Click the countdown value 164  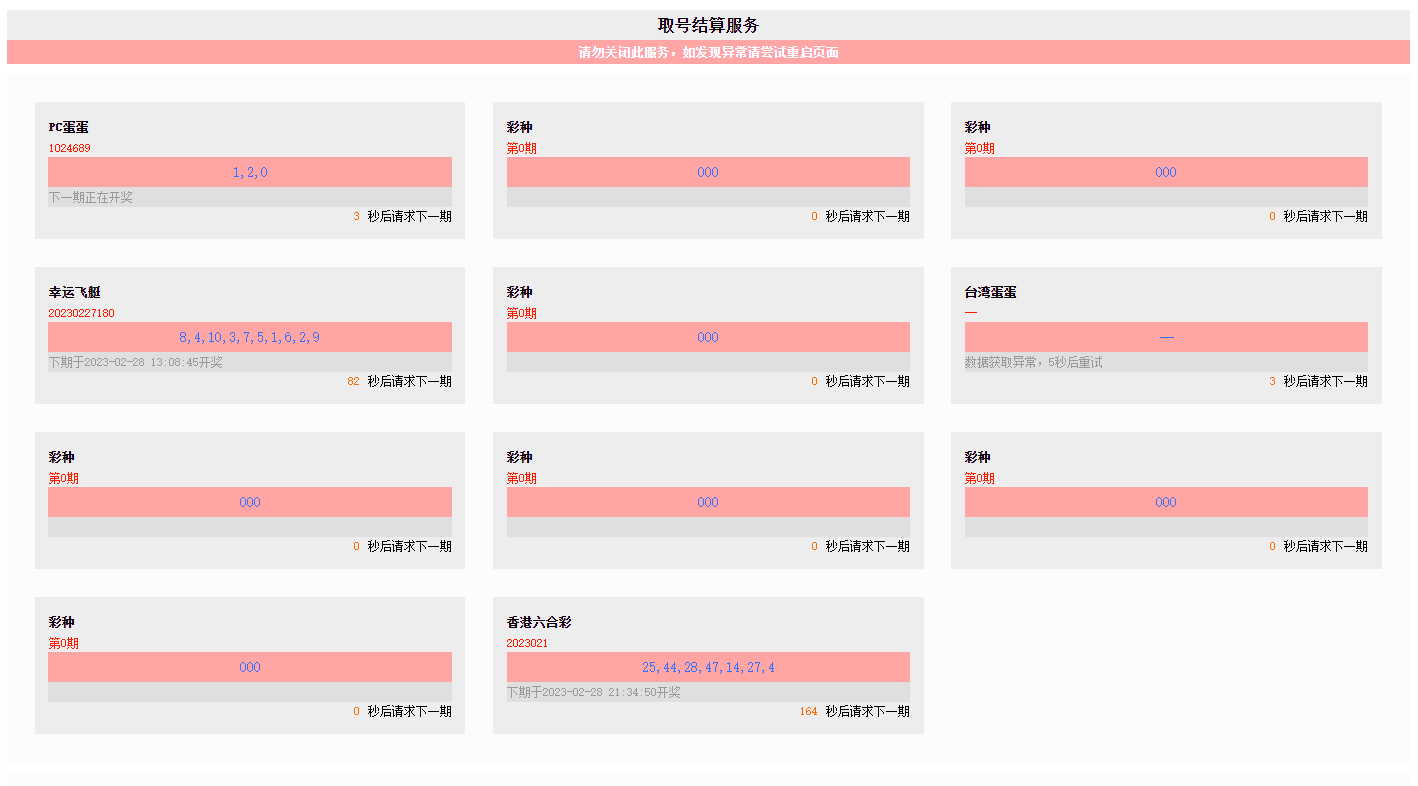click(808, 711)
